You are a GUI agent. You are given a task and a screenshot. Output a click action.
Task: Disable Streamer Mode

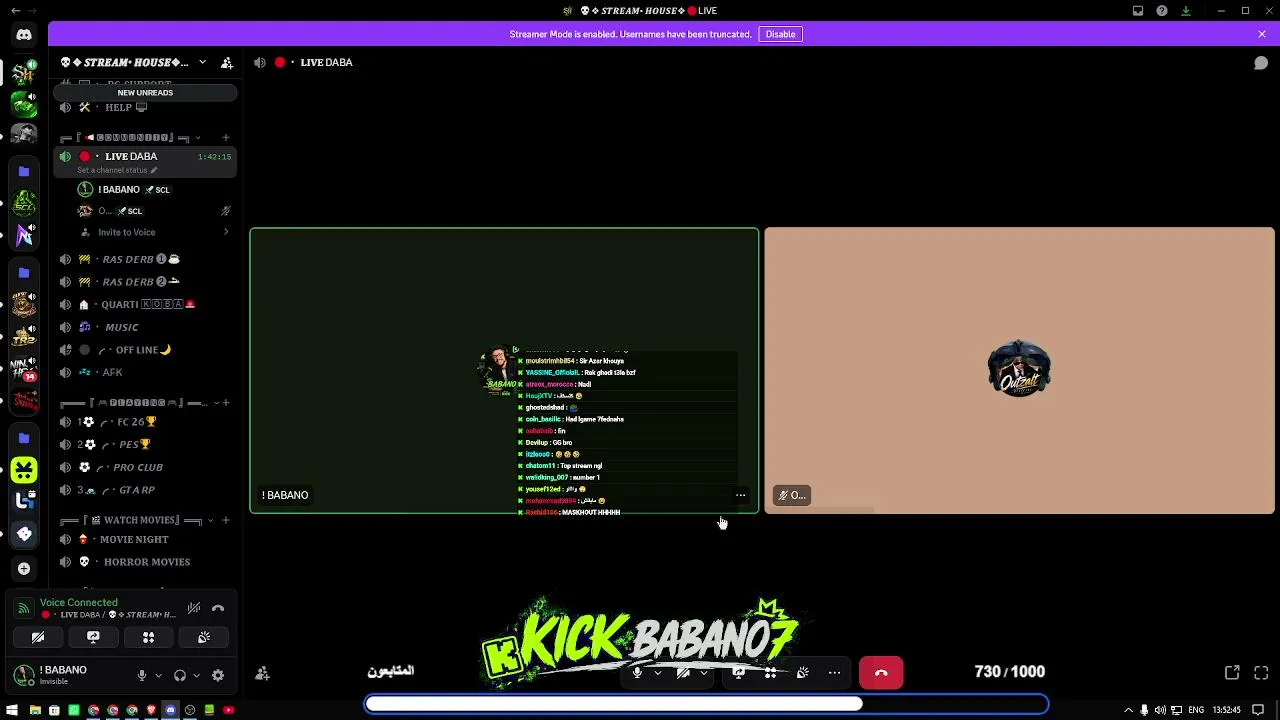[x=780, y=34]
